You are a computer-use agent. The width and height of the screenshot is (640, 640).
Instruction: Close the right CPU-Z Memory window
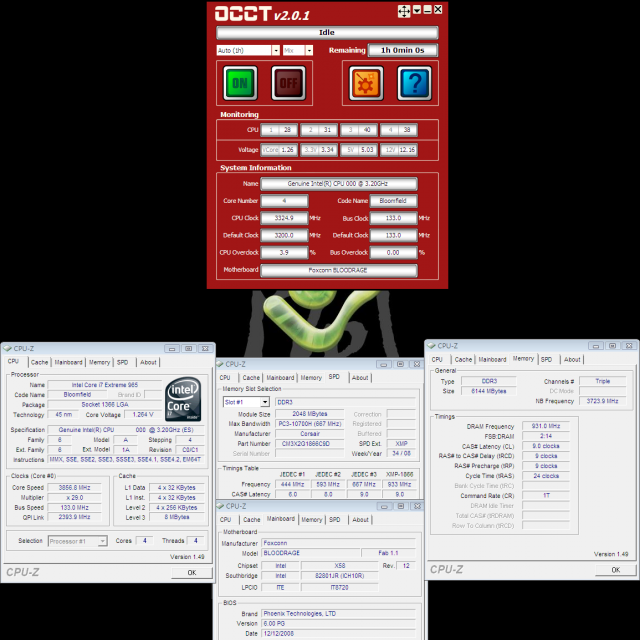click(x=629, y=346)
